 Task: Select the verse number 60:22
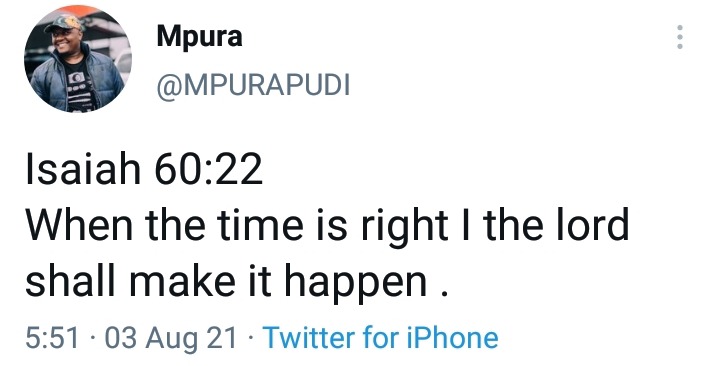point(208,169)
